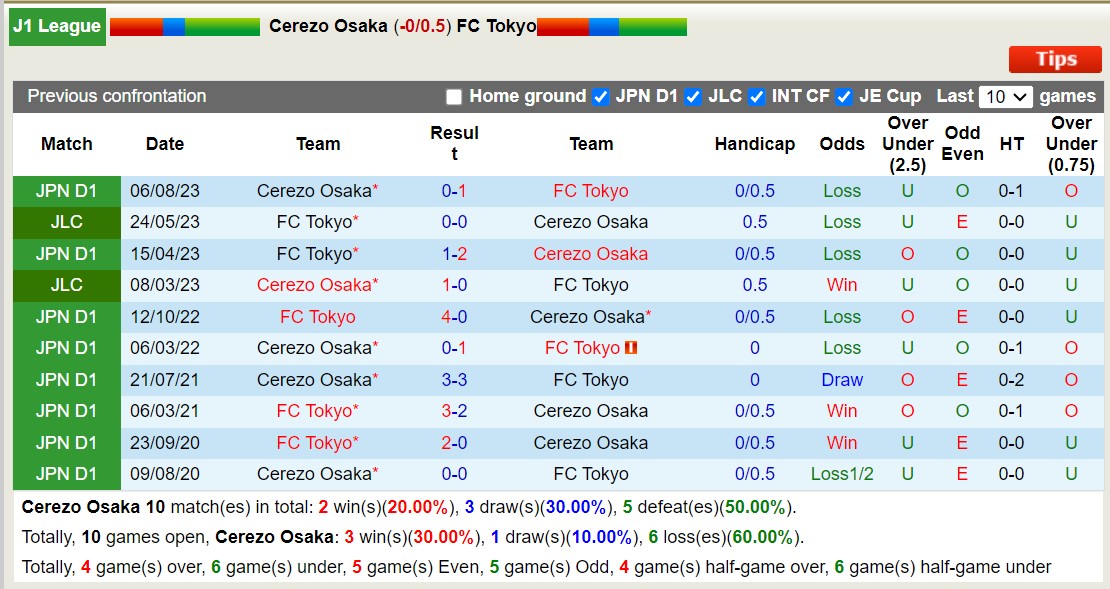Select the JPN D1 badge on the first row
The width and height of the screenshot is (1110, 589).
66,190
